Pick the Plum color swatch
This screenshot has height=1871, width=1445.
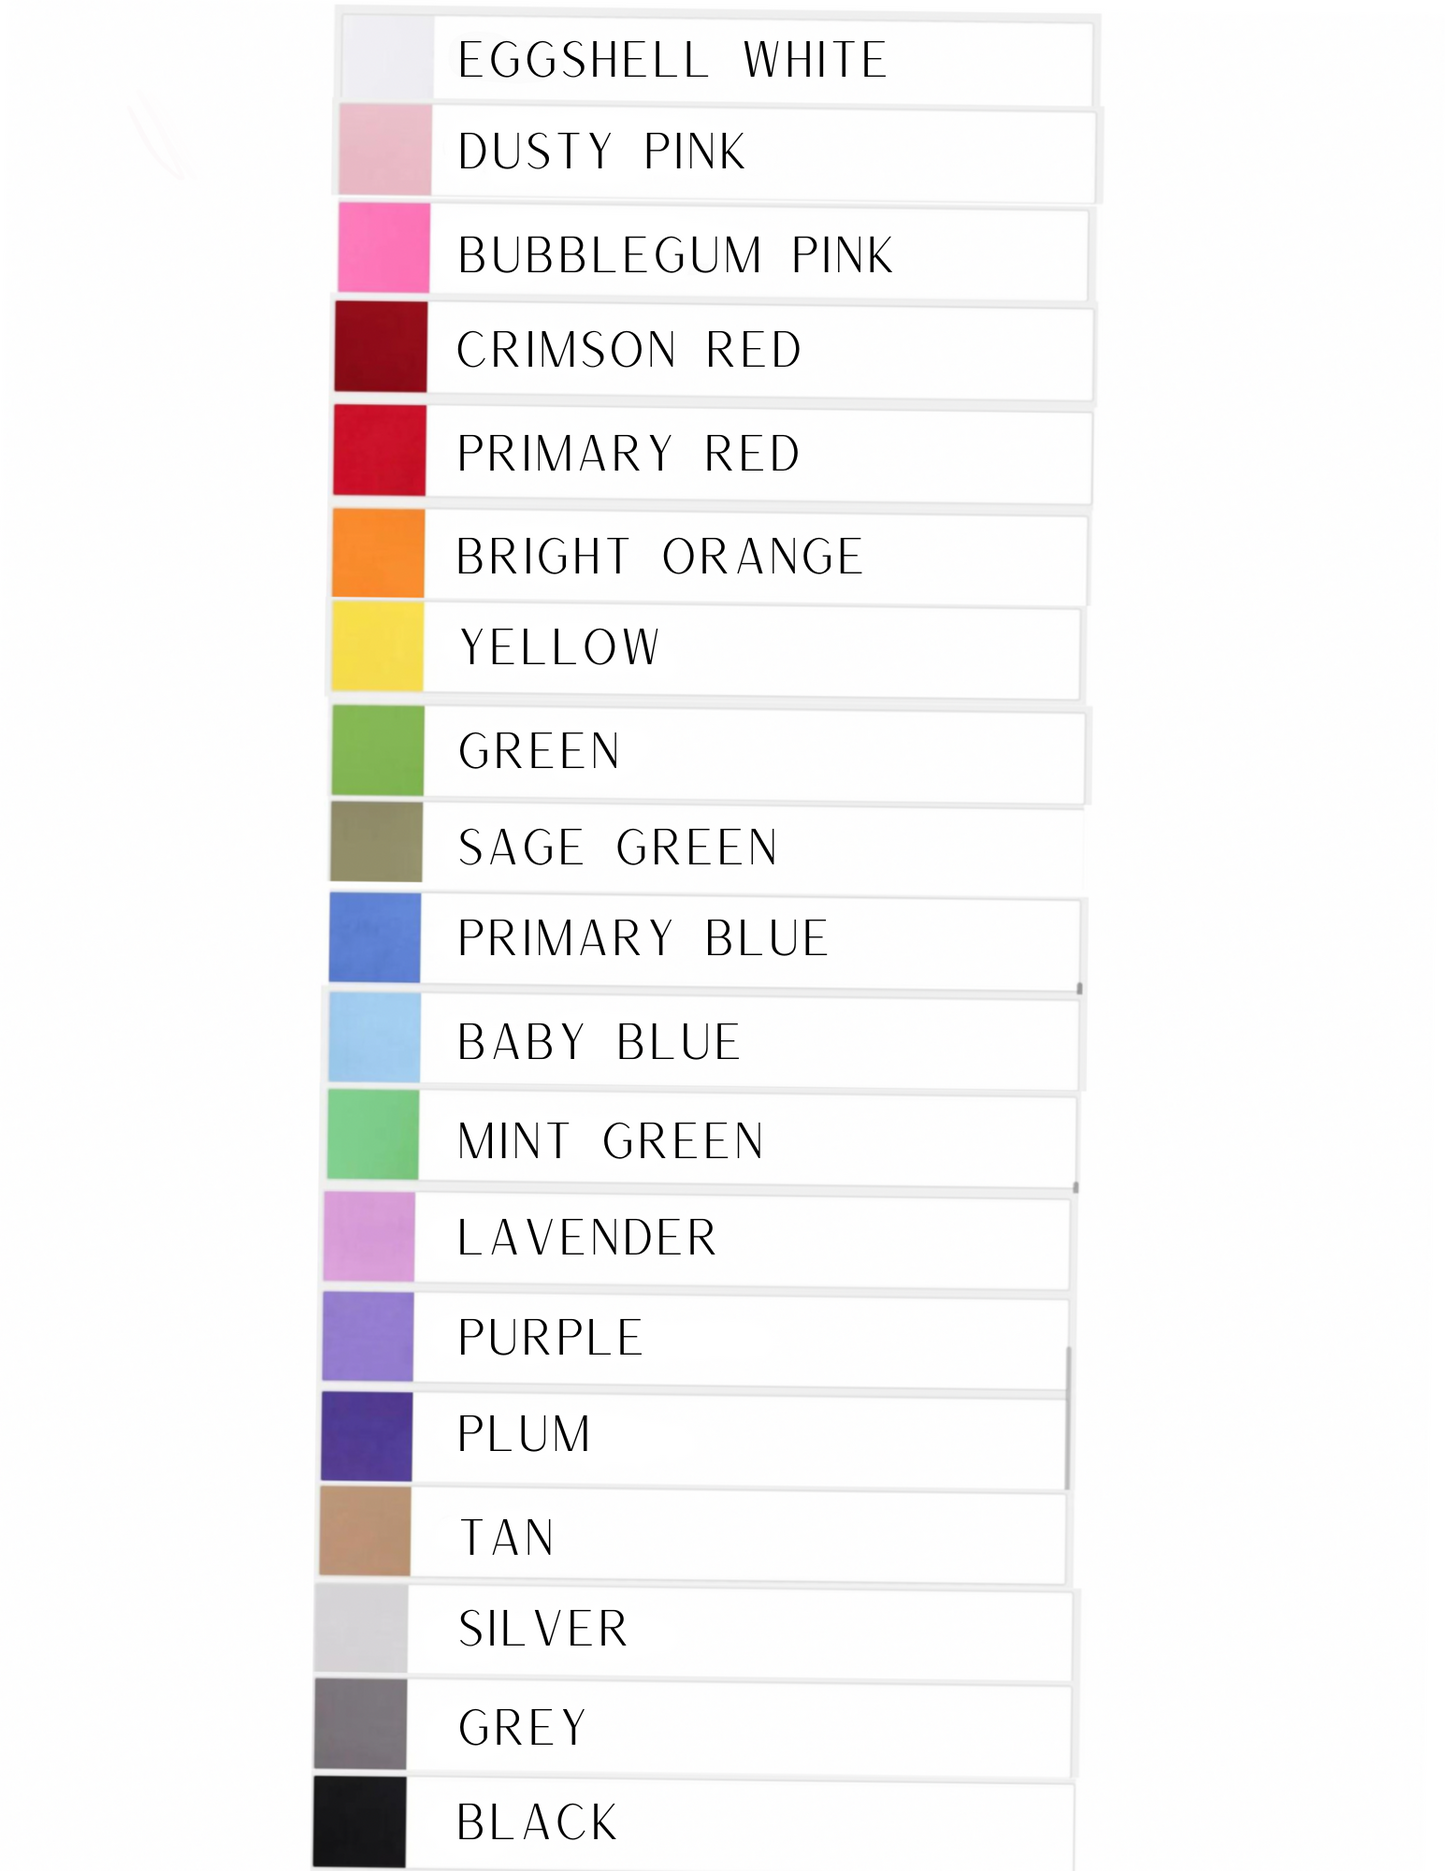[367, 1436]
